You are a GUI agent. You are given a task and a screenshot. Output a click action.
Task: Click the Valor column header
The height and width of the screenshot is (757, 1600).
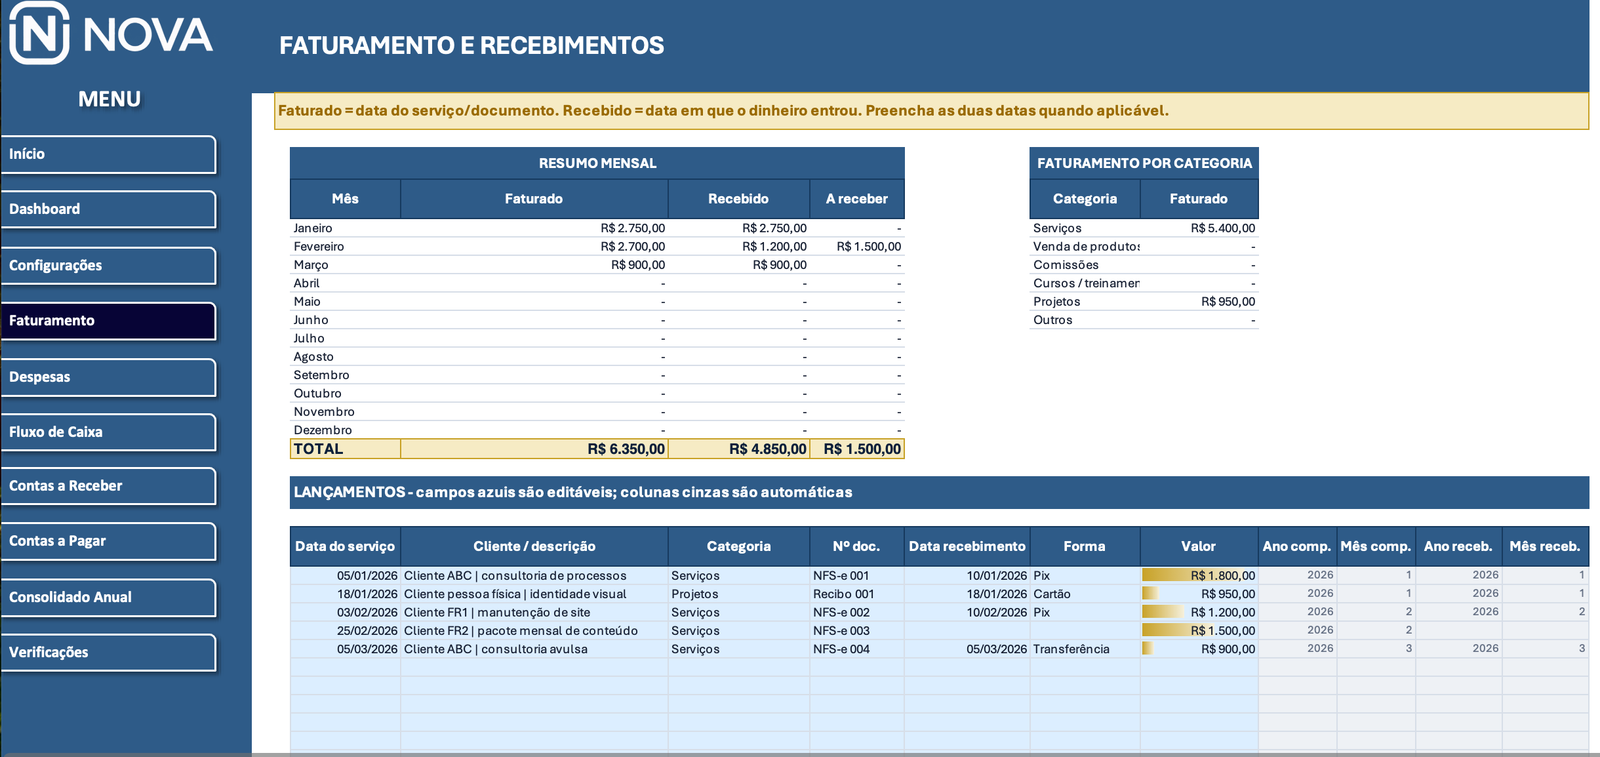(1198, 547)
